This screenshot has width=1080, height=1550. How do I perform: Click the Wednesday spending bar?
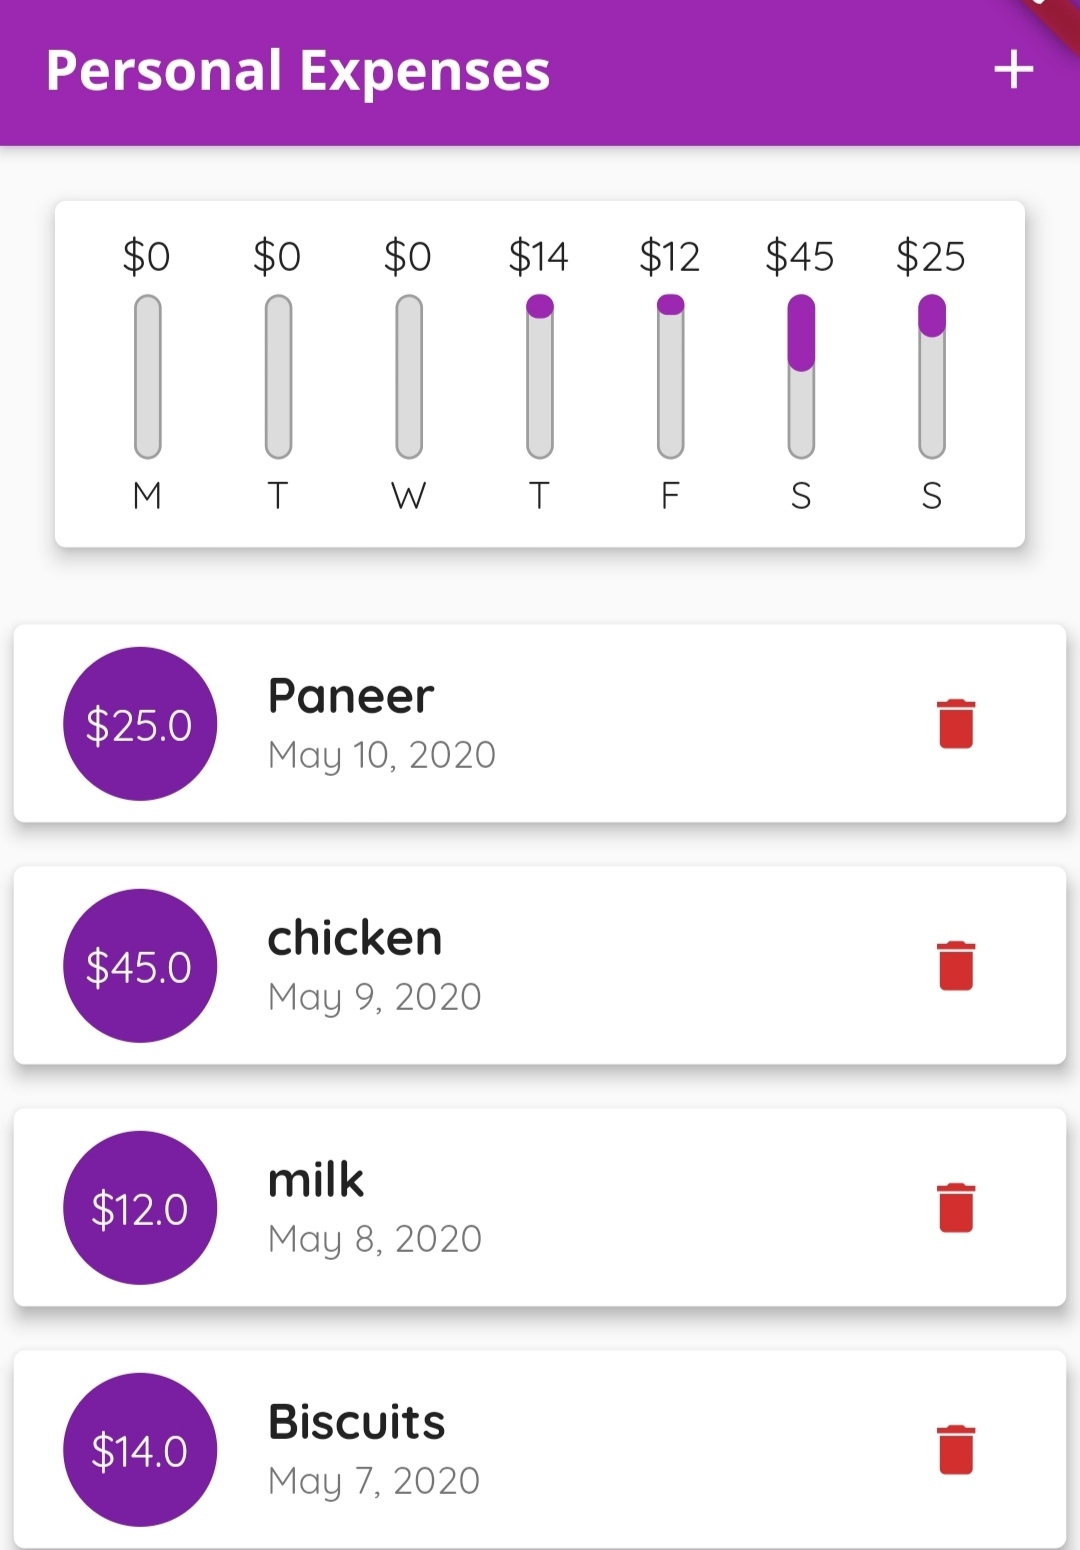[x=409, y=376]
